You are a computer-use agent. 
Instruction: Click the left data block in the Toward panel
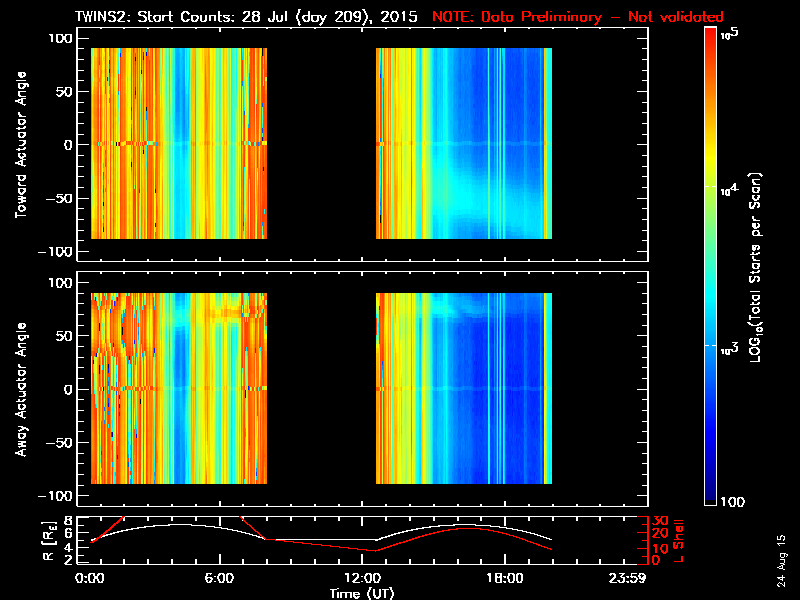click(x=179, y=143)
